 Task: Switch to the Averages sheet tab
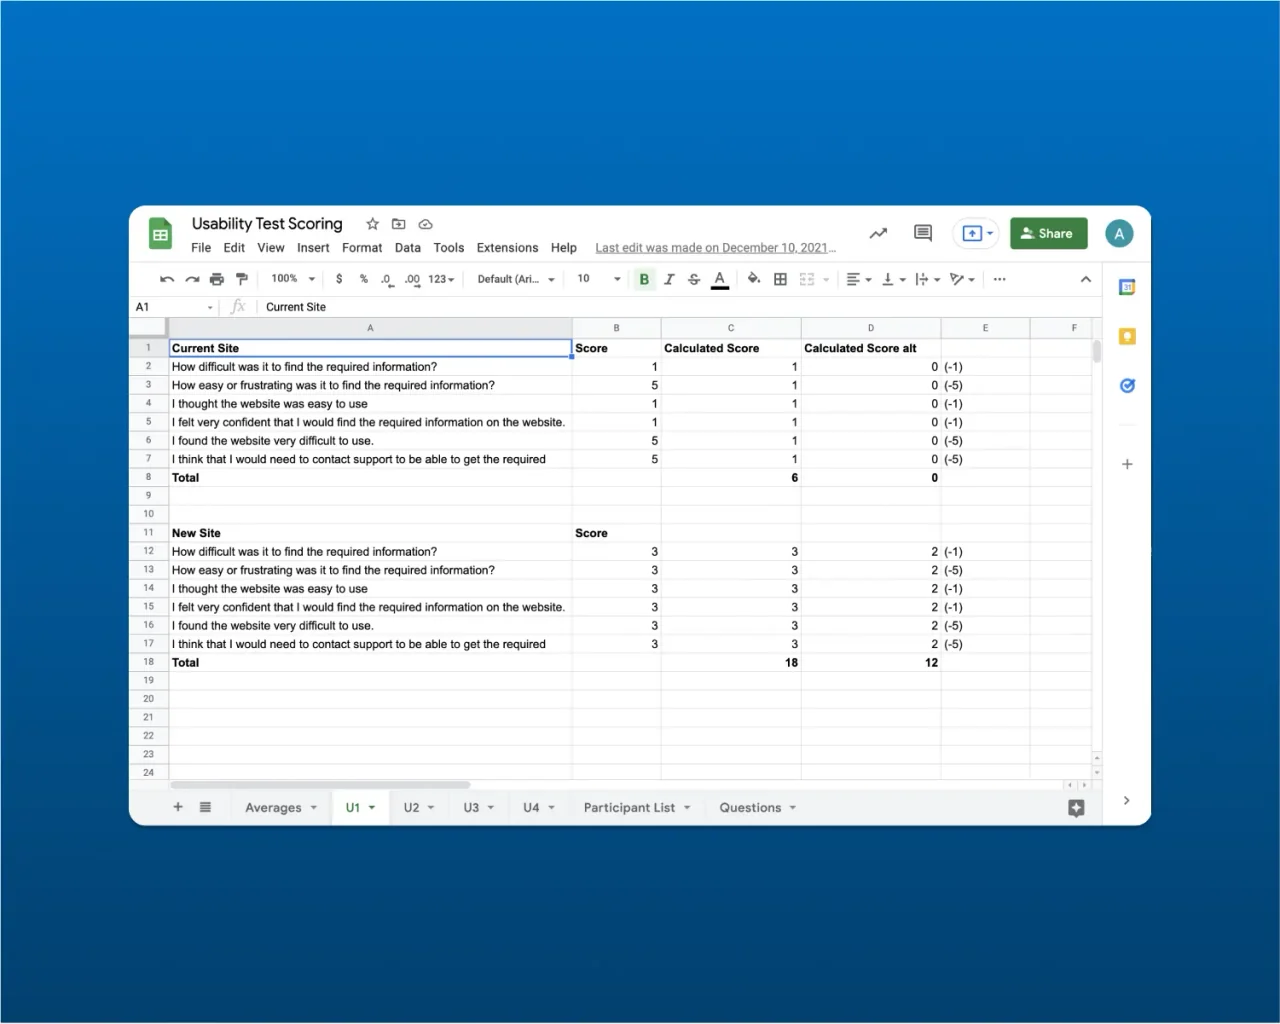(281, 807)
